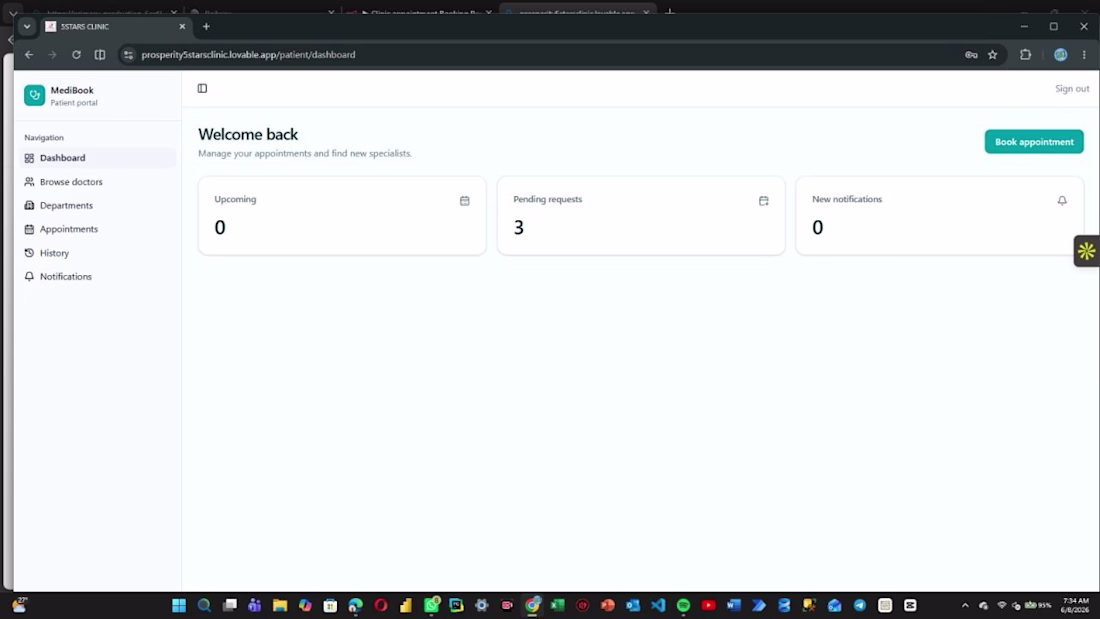Image resolution: width=1100 pixels, height=619 pixels.
Task: Open Excel from taskbar
Action: [558, 605]
